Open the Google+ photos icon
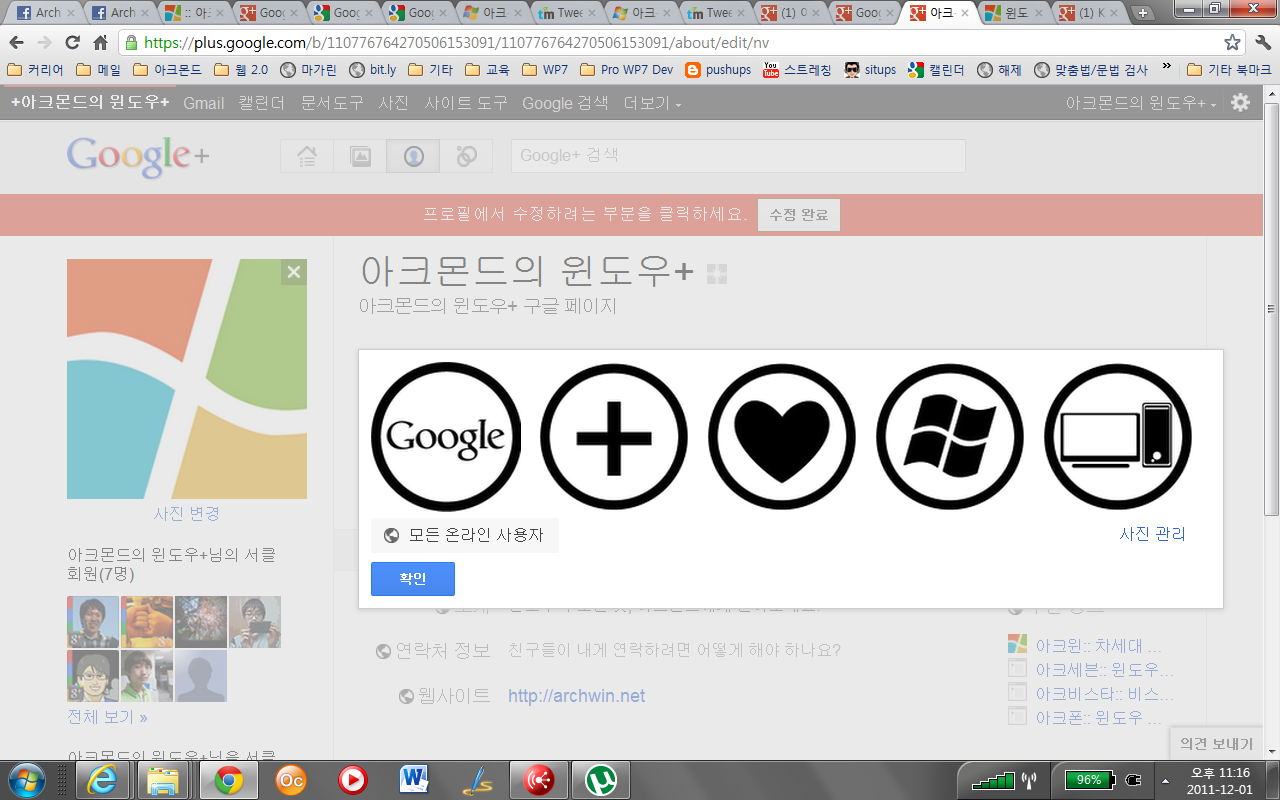The height and width of the screenshot is (800, 1280). coord(360,156)
